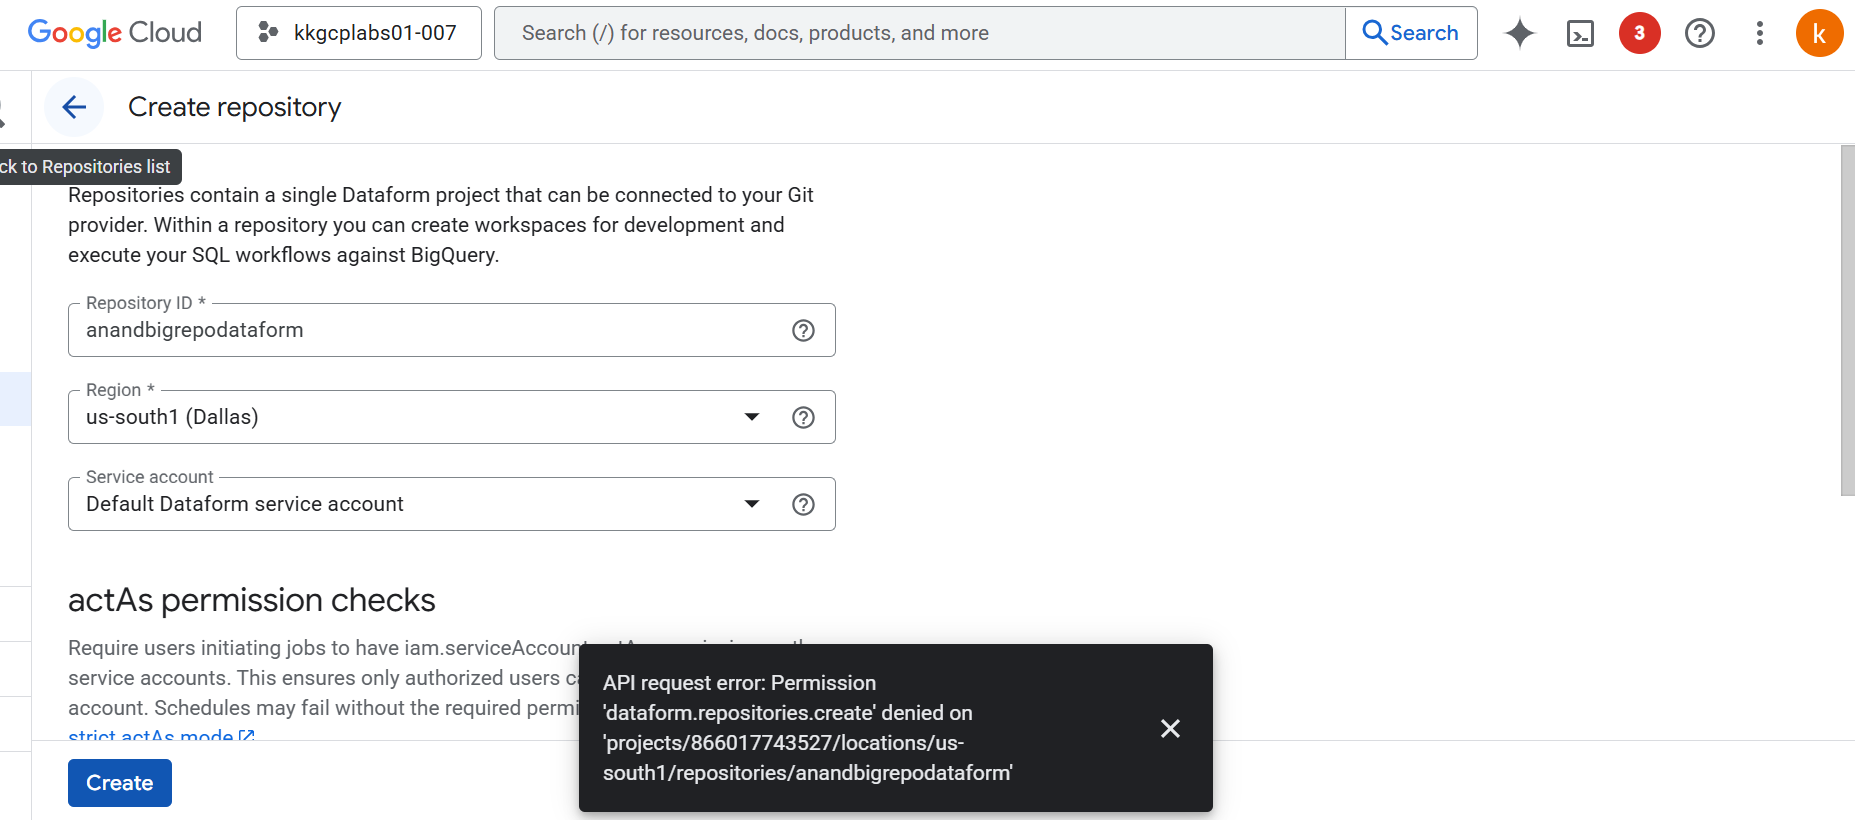Dismiss the API request error notification
Viewport: 1855px width, 820px height.
(1170, 728)
